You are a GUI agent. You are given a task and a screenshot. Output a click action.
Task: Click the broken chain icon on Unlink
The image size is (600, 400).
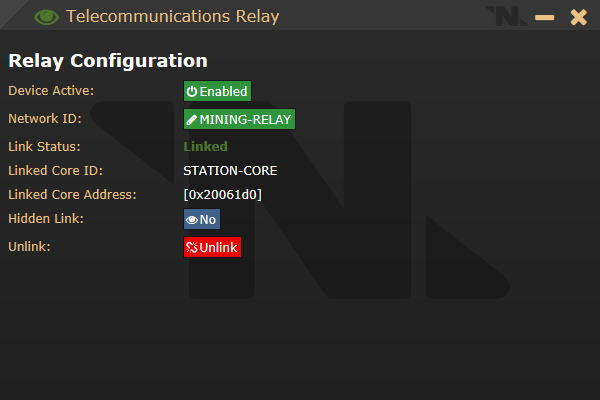click(192, 248)
